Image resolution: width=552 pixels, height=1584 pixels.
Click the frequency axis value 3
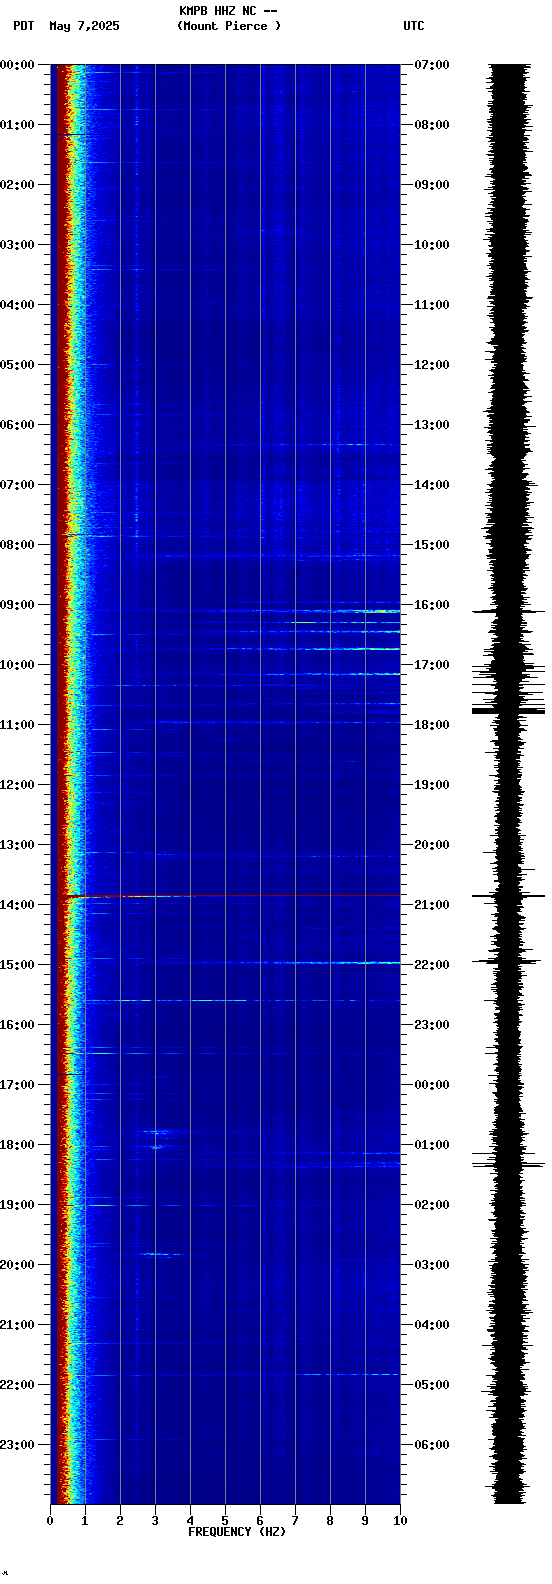(x=155, y=1521)
